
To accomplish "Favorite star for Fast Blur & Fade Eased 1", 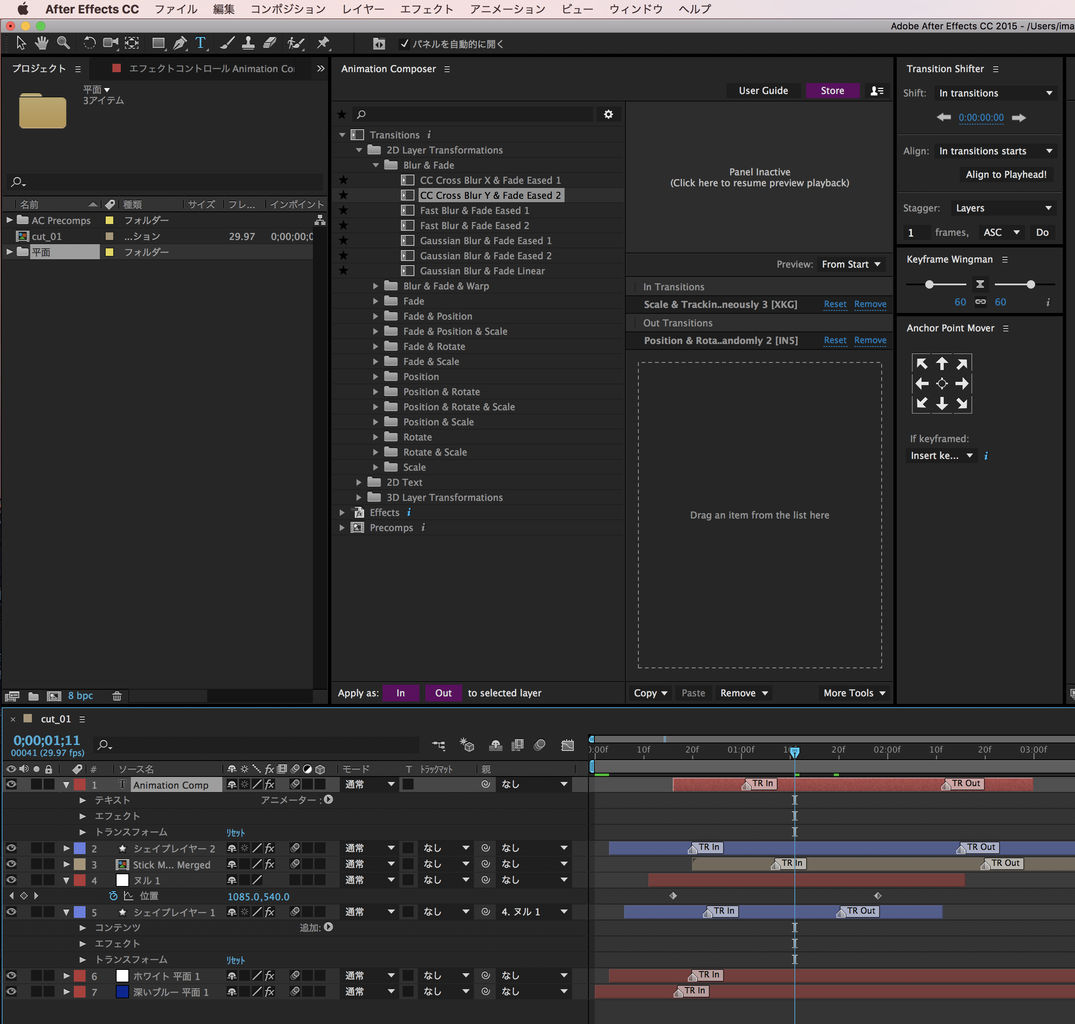I will click(343, 210).
